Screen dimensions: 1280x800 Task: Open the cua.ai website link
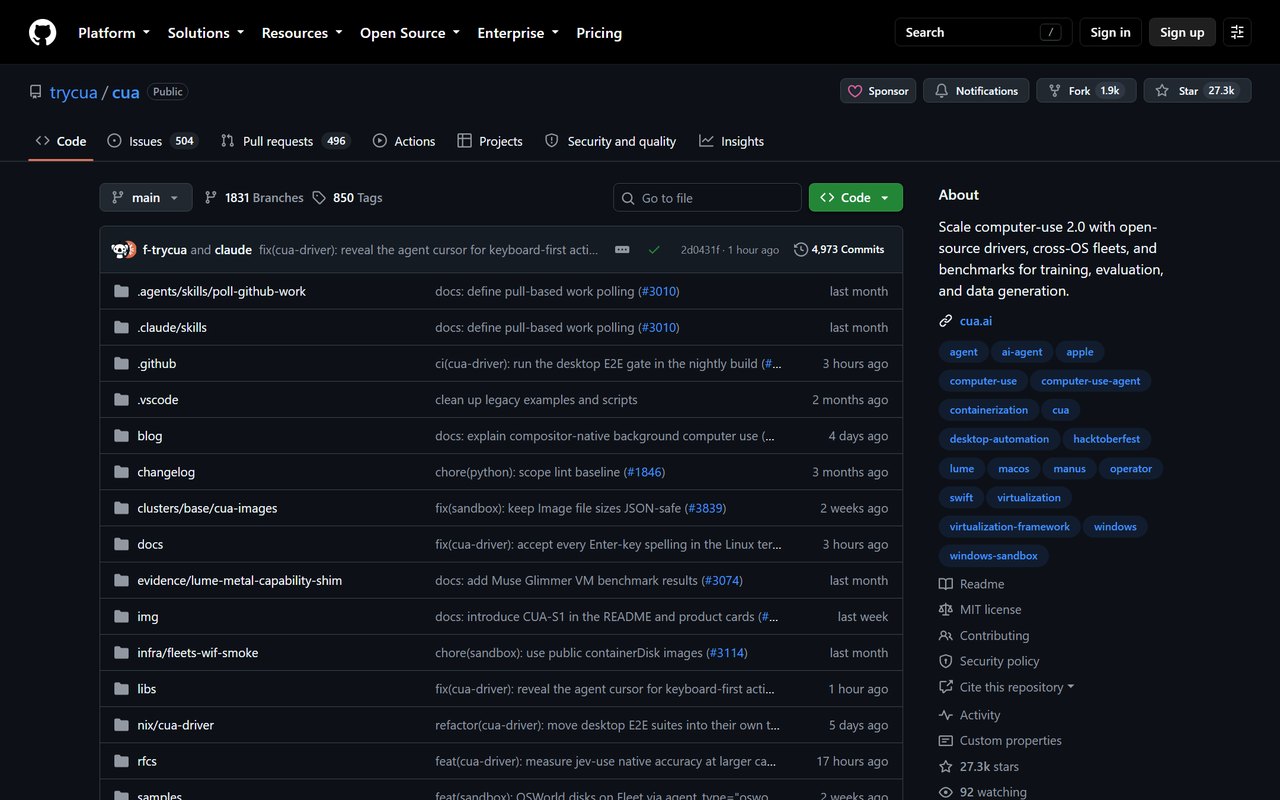[x=976, y=321]
